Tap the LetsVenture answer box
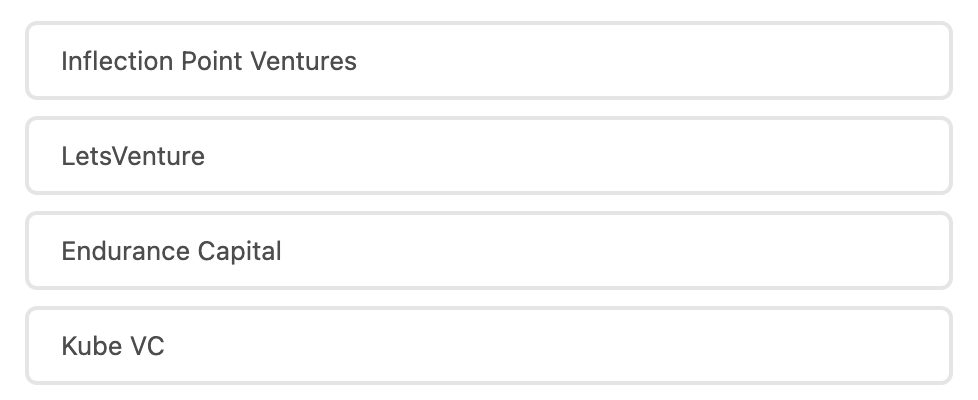Image resolution: width=978 pixels, height=400 pixels. pyautogui.click(x=488, y=156)
